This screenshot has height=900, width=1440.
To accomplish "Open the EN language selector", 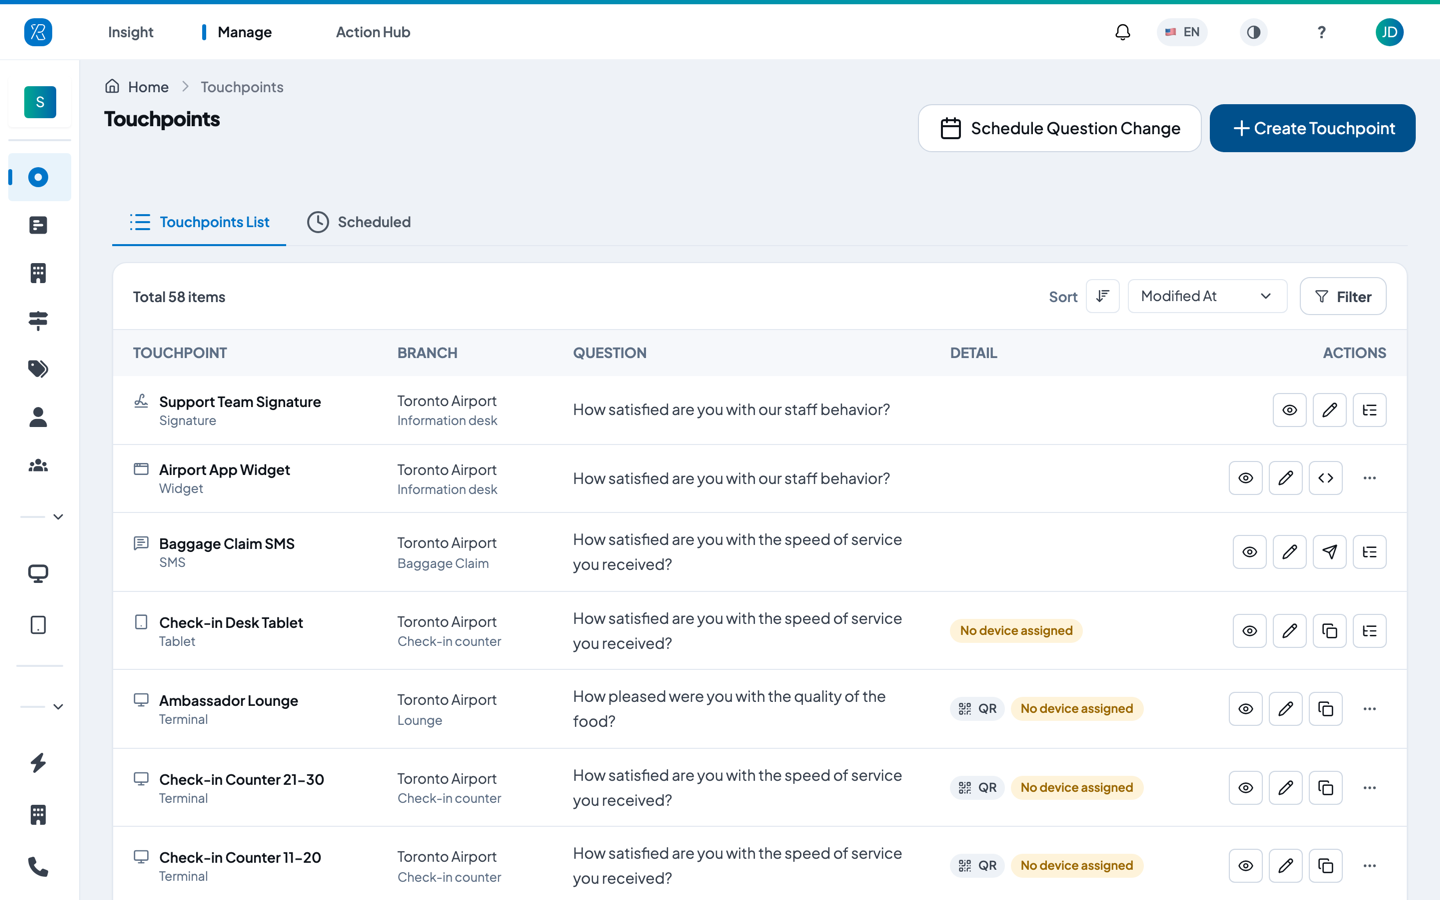I will [x=1182, y=32].
